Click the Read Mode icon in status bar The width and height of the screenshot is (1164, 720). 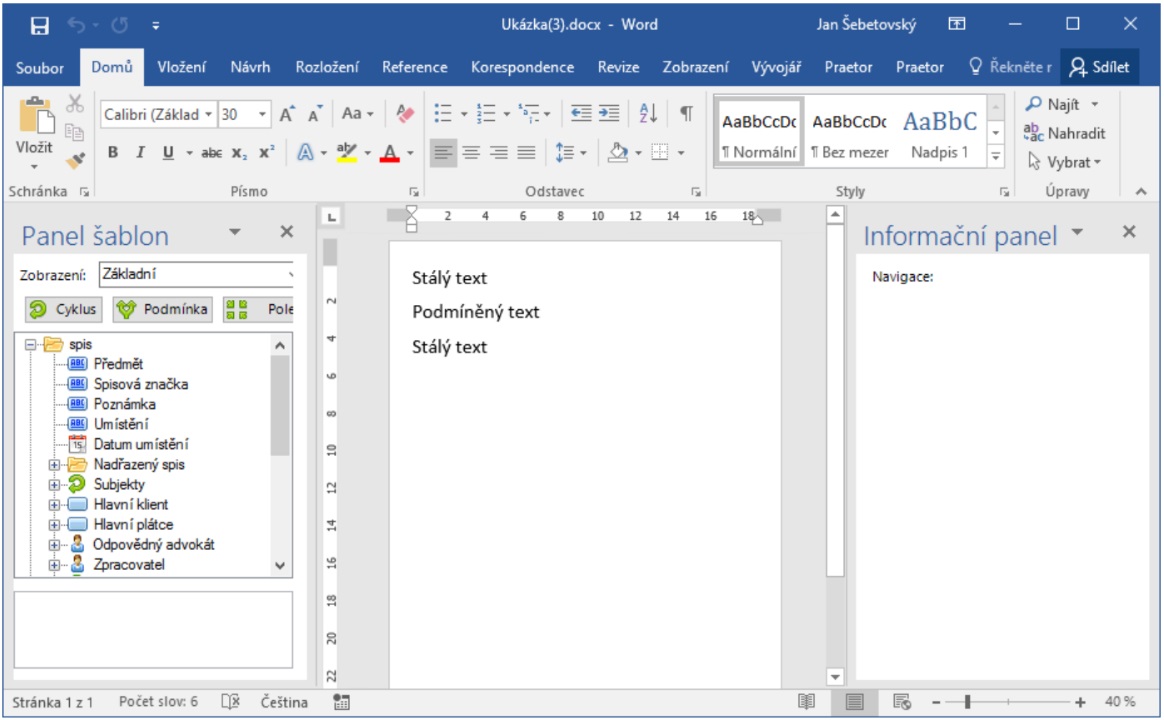click(x=806, y=702)
